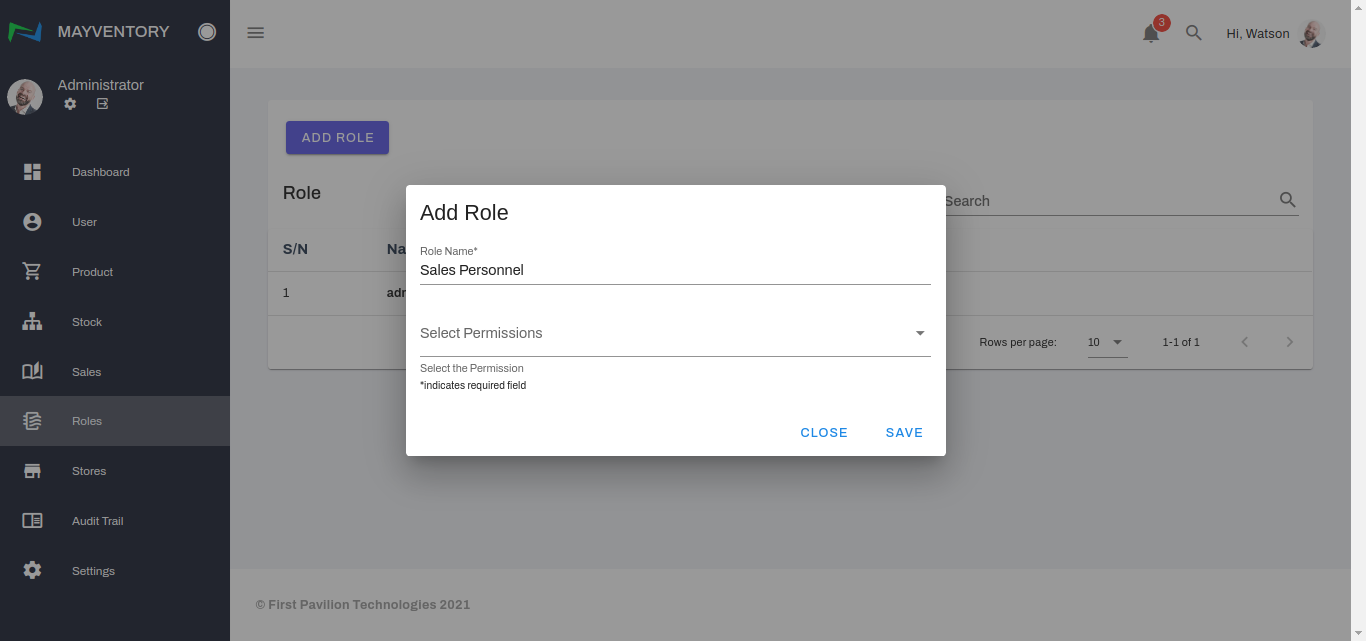Toggle the sidebar radio button beside MAYVENTORY

207,32
